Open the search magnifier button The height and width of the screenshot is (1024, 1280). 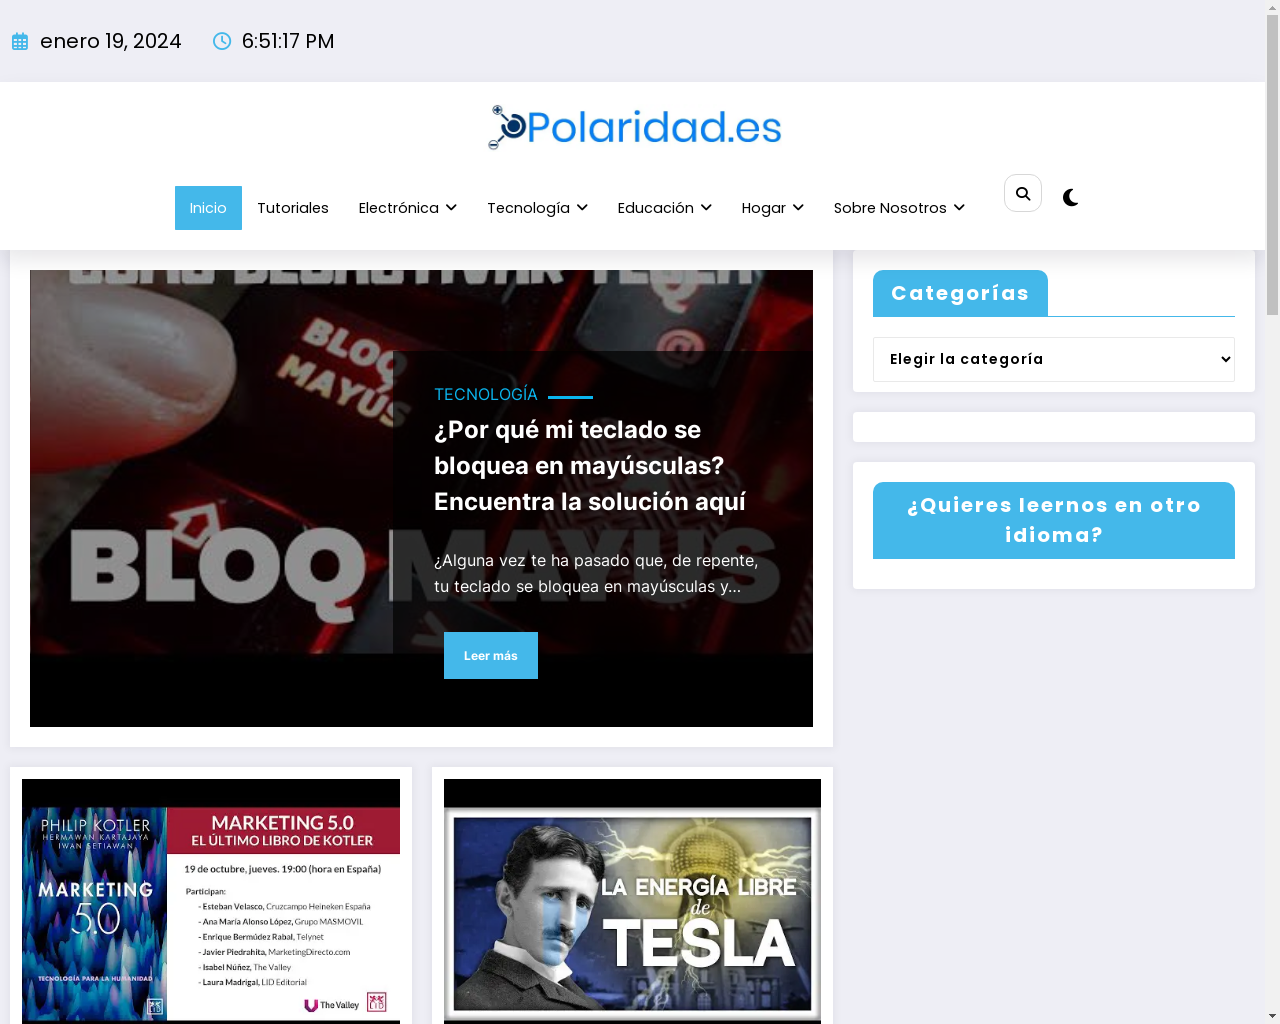1023,193
